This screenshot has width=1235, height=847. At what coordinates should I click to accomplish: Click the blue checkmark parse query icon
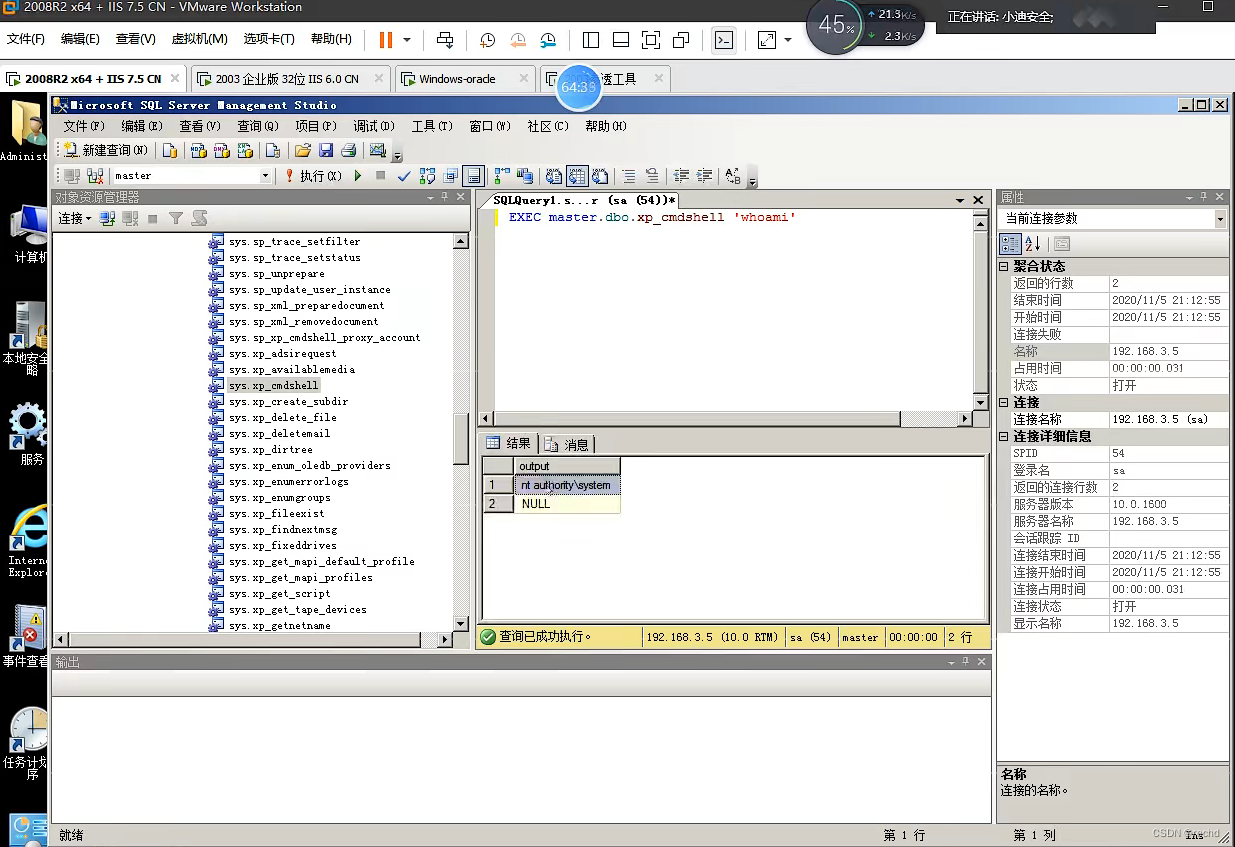[404, 176]
